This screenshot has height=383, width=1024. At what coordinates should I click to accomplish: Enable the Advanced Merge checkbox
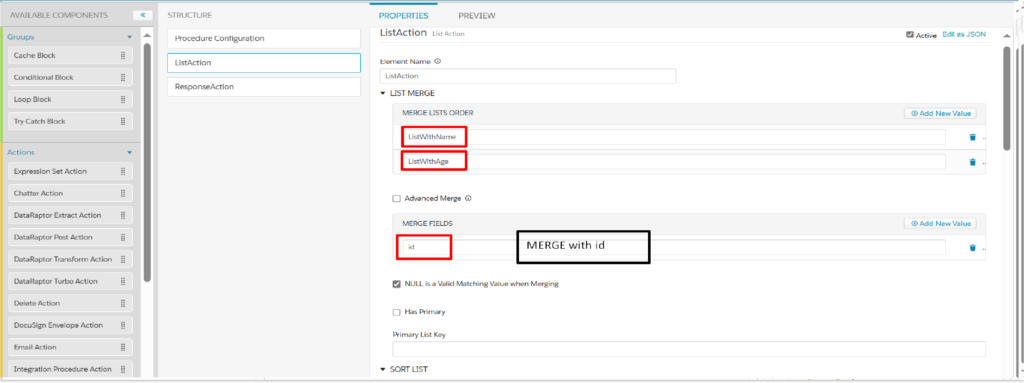pos(396,199)
